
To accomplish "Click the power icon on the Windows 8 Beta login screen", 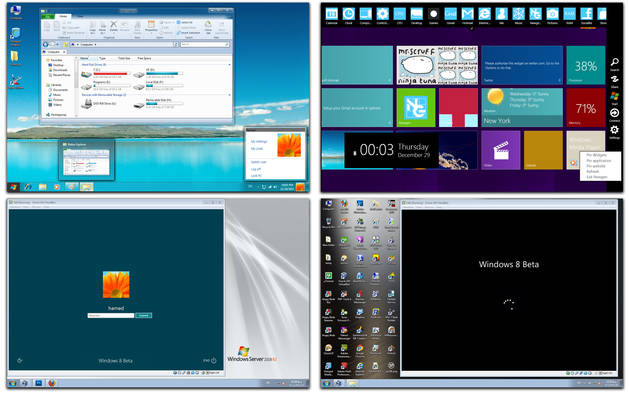I will click(x=213, y=361).
